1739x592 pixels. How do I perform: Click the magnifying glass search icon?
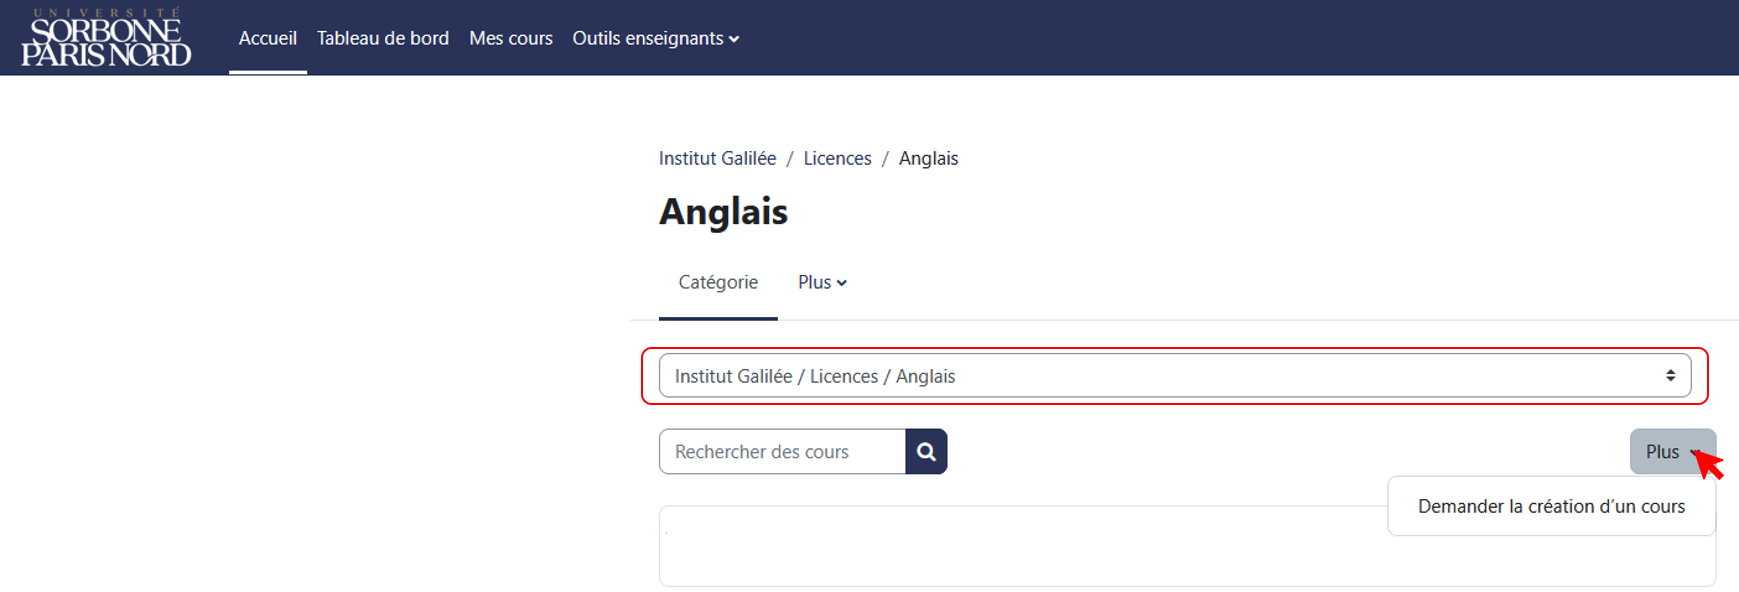[926, 452]
